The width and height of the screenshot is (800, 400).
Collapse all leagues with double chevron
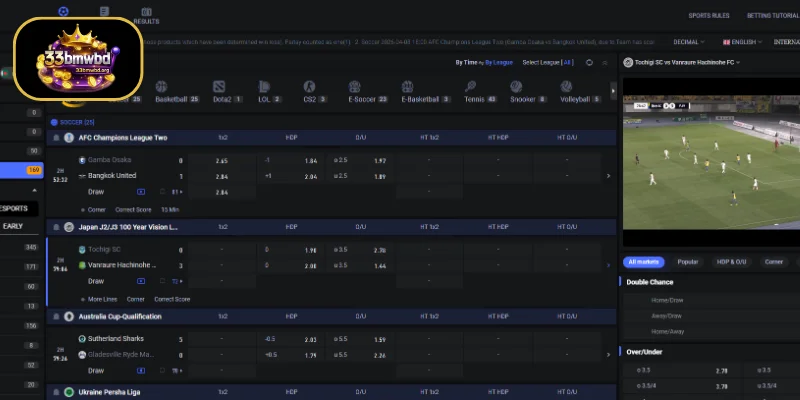click(x=605, y=63)
